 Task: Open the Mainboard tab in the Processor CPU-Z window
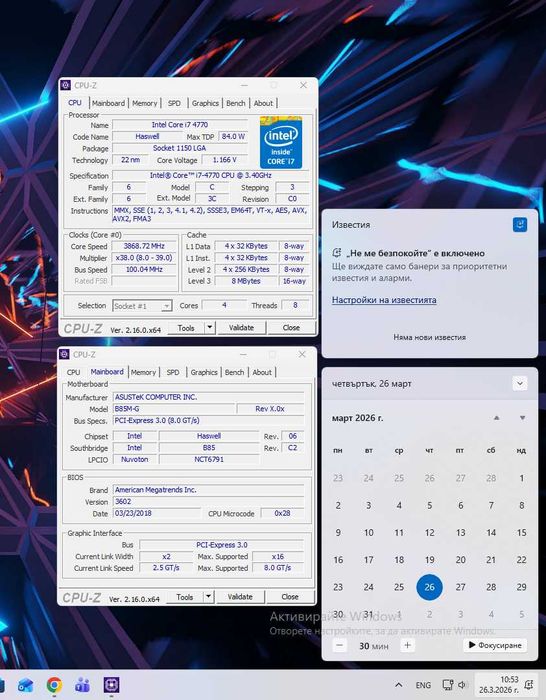click(x=108, y=103)
